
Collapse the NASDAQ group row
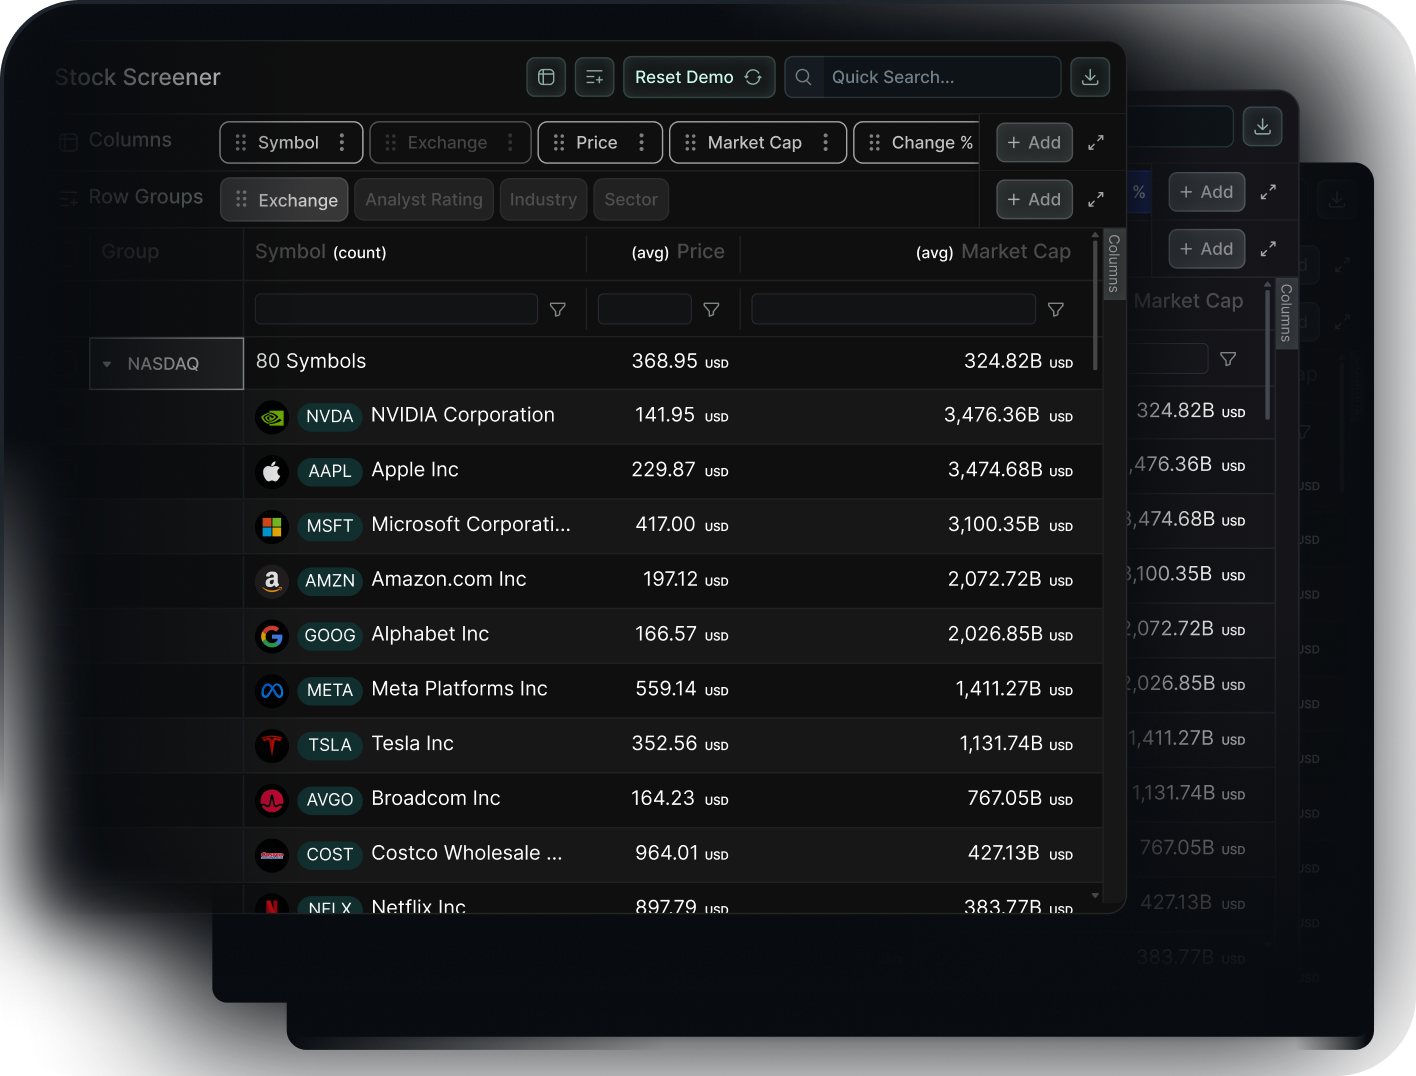pyautogui.click(x=107, y=364)
